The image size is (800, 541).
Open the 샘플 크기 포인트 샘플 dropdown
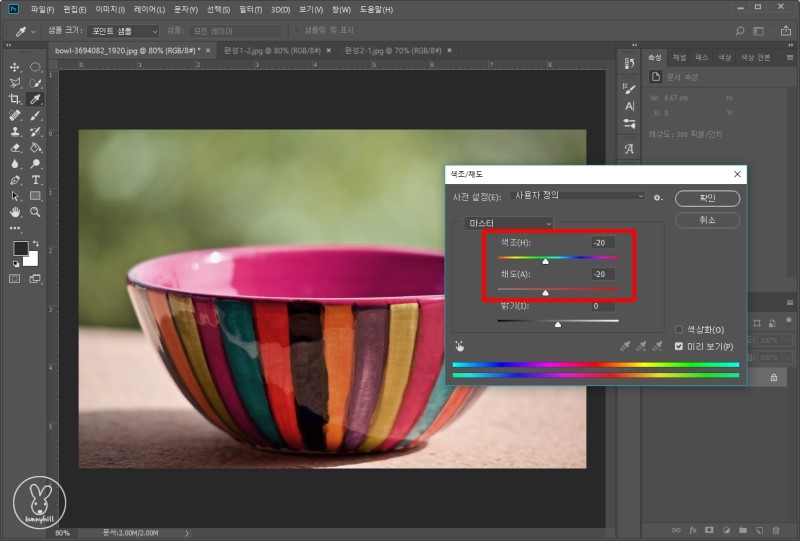click(122, 31)
